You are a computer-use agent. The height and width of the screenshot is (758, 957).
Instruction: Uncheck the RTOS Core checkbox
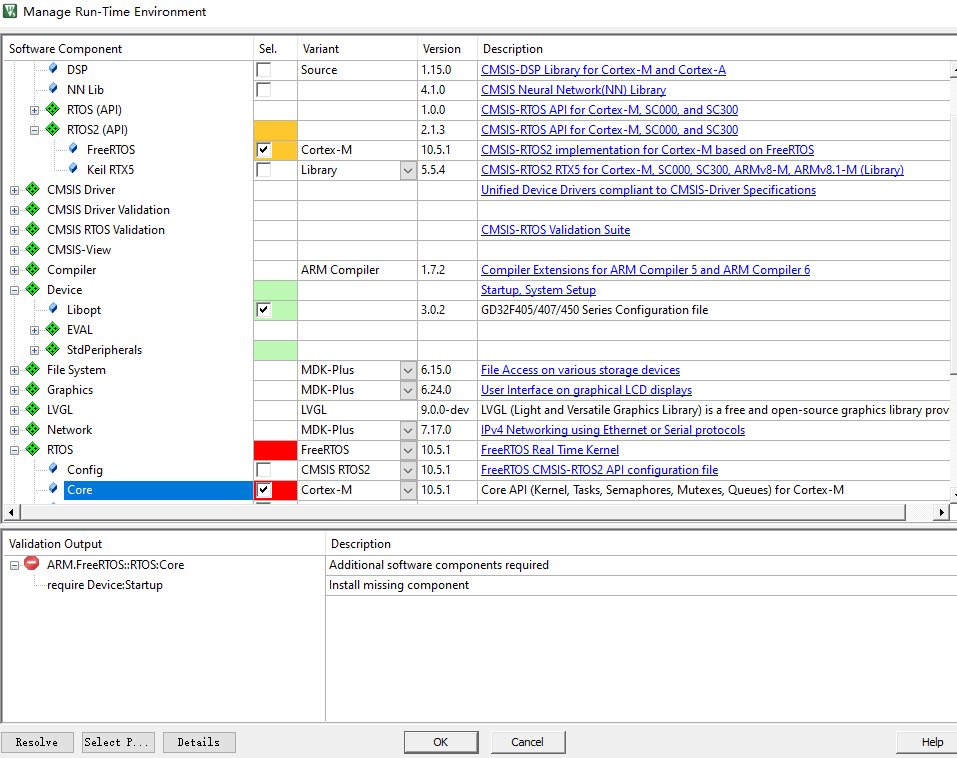264,489
